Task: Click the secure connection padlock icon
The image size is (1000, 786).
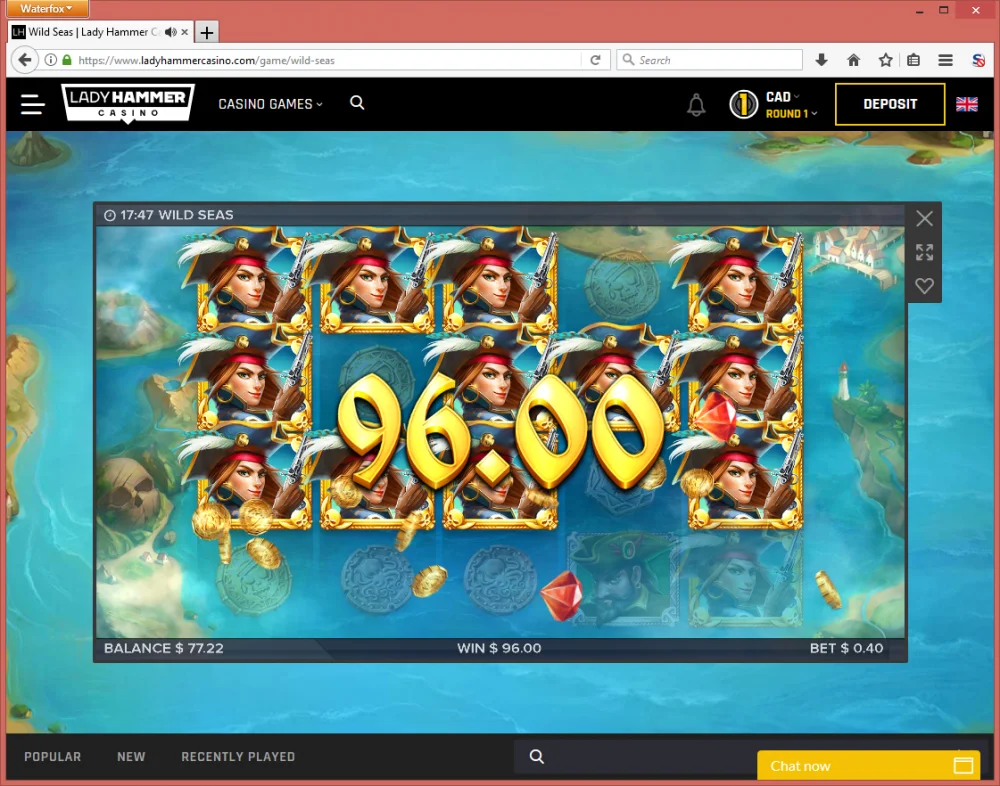Action: (67, 60)
